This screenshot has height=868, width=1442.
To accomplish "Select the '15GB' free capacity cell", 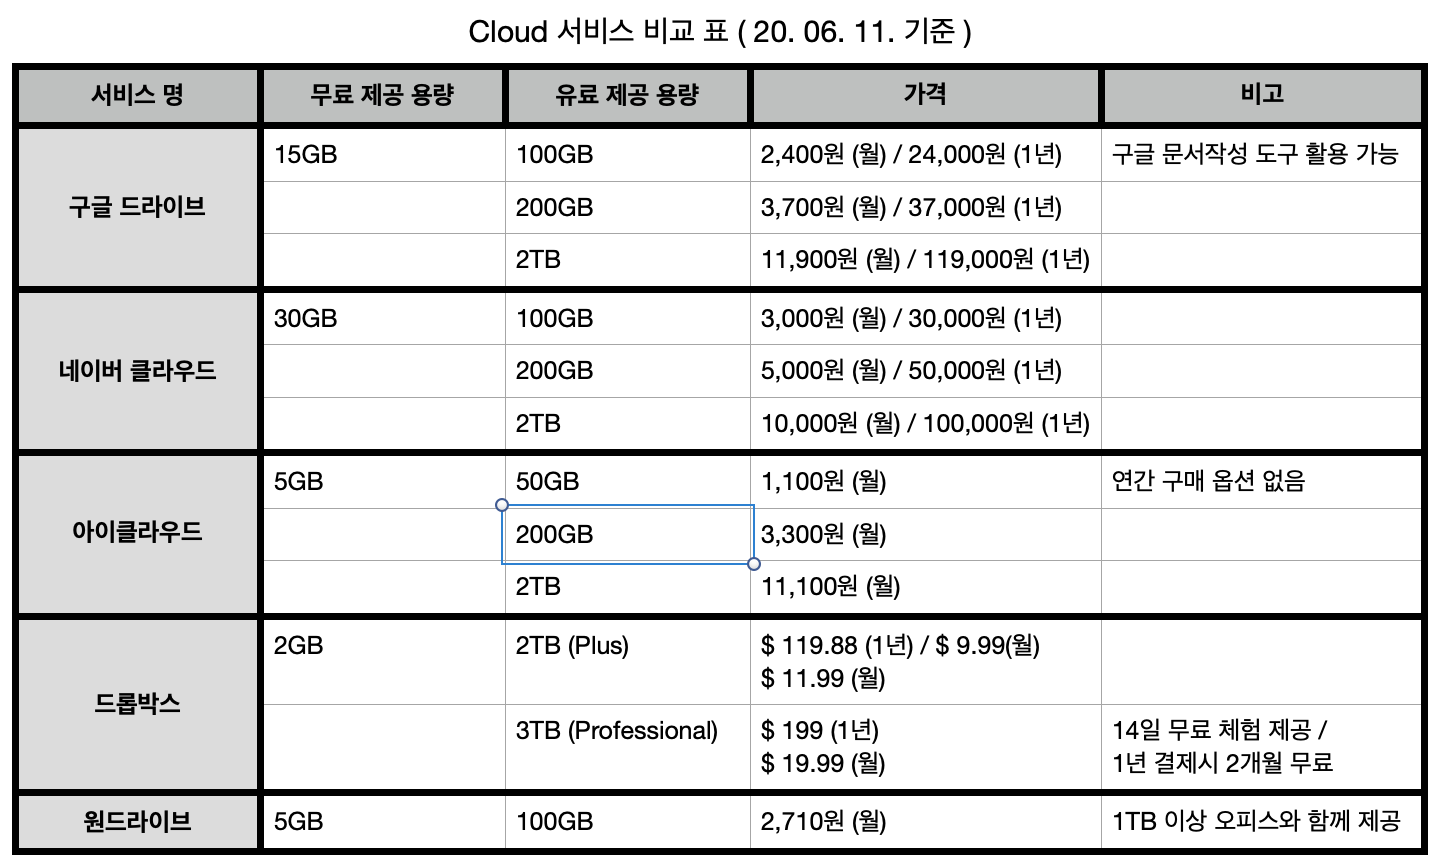I will click(383, 155).
